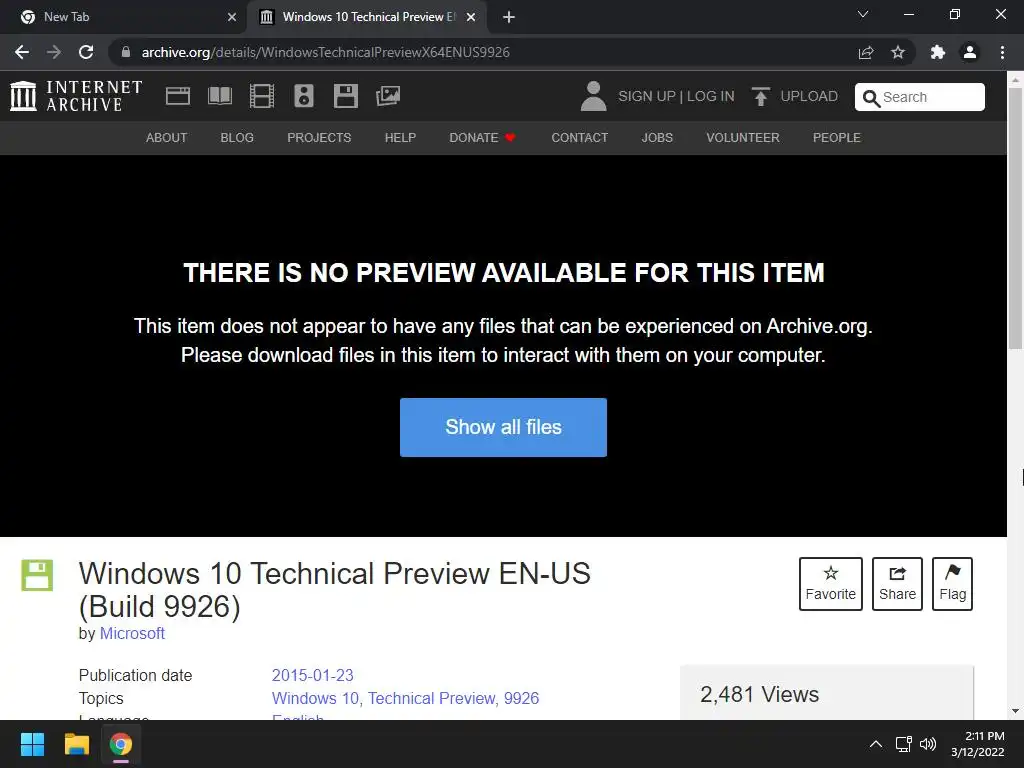Select the Windows 10 Technical Preview tab
Image resolution: width=1024 pixels, height=768 pixels.
366,17
